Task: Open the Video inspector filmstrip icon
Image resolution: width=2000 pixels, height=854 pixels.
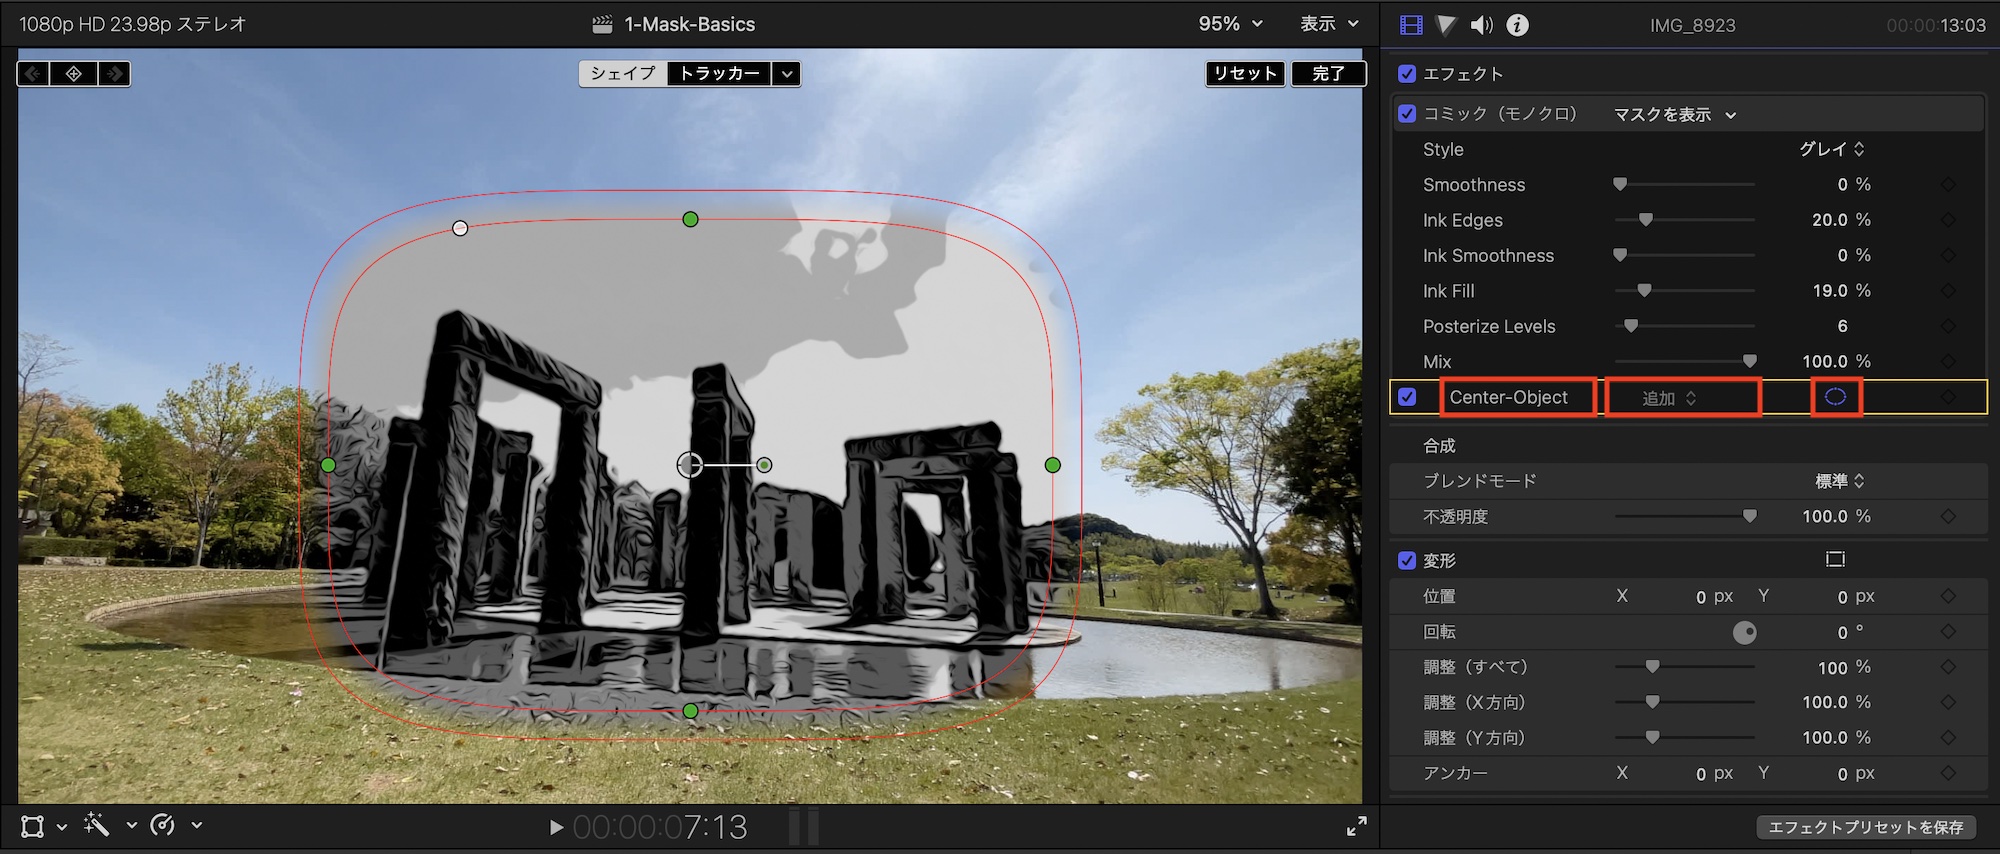Action: click(1411, 25)
